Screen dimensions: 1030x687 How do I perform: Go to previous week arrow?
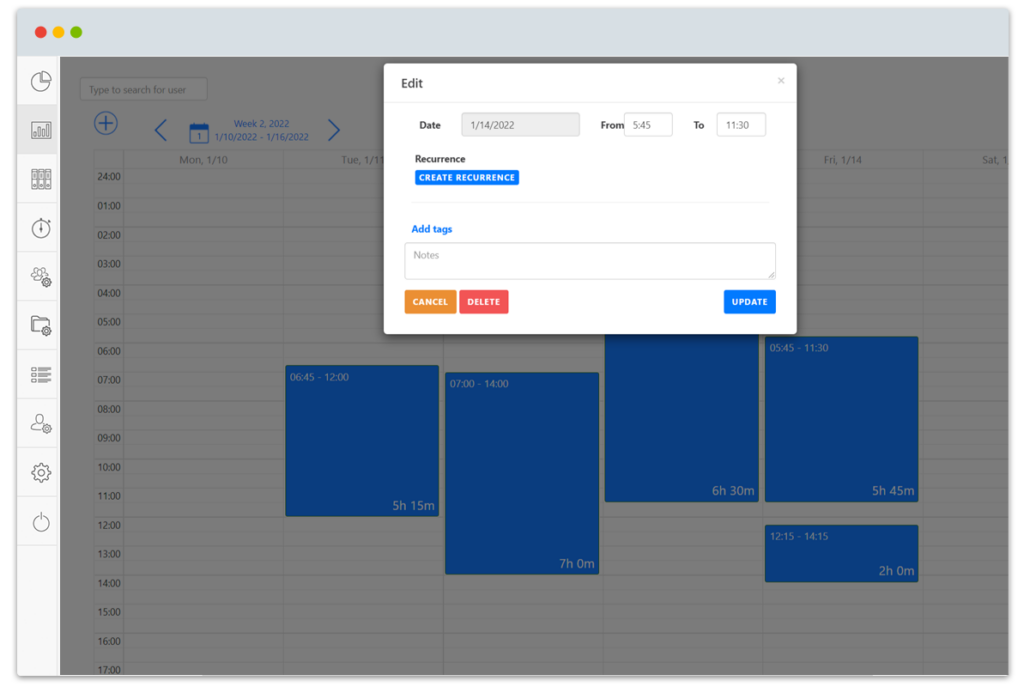(x=161, y=130)
